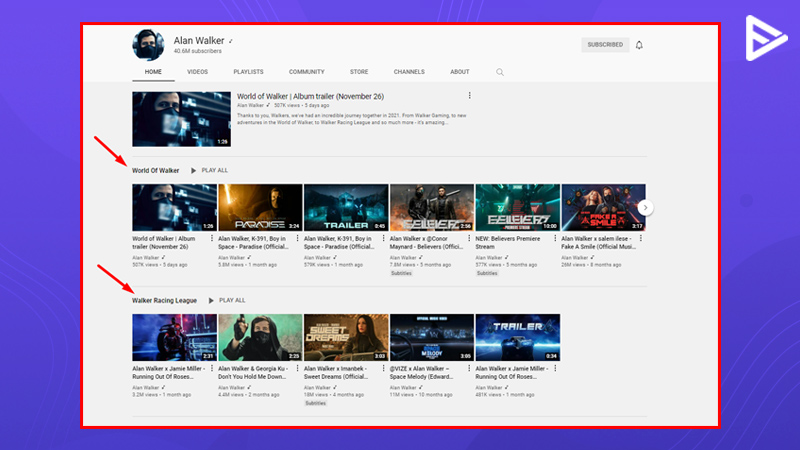Click Believers 2:56 thumbnail
800x450 pixels.
(x=432, y=208)
